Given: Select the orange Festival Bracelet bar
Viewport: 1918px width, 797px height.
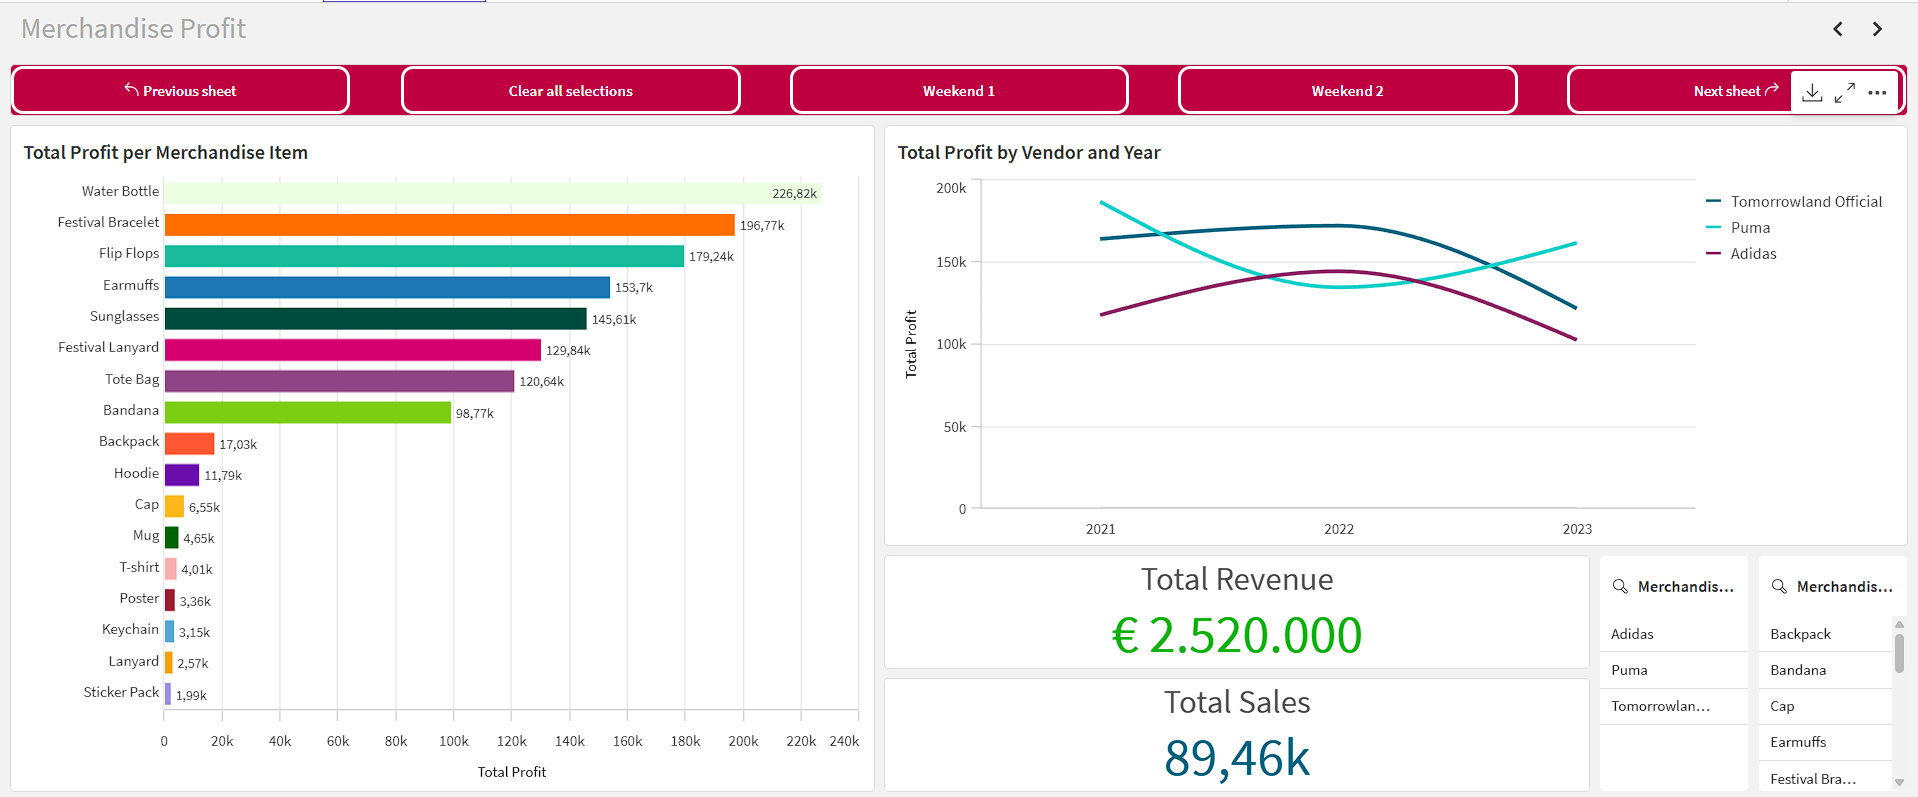Looking at the screenshot, I should point(449,225).
